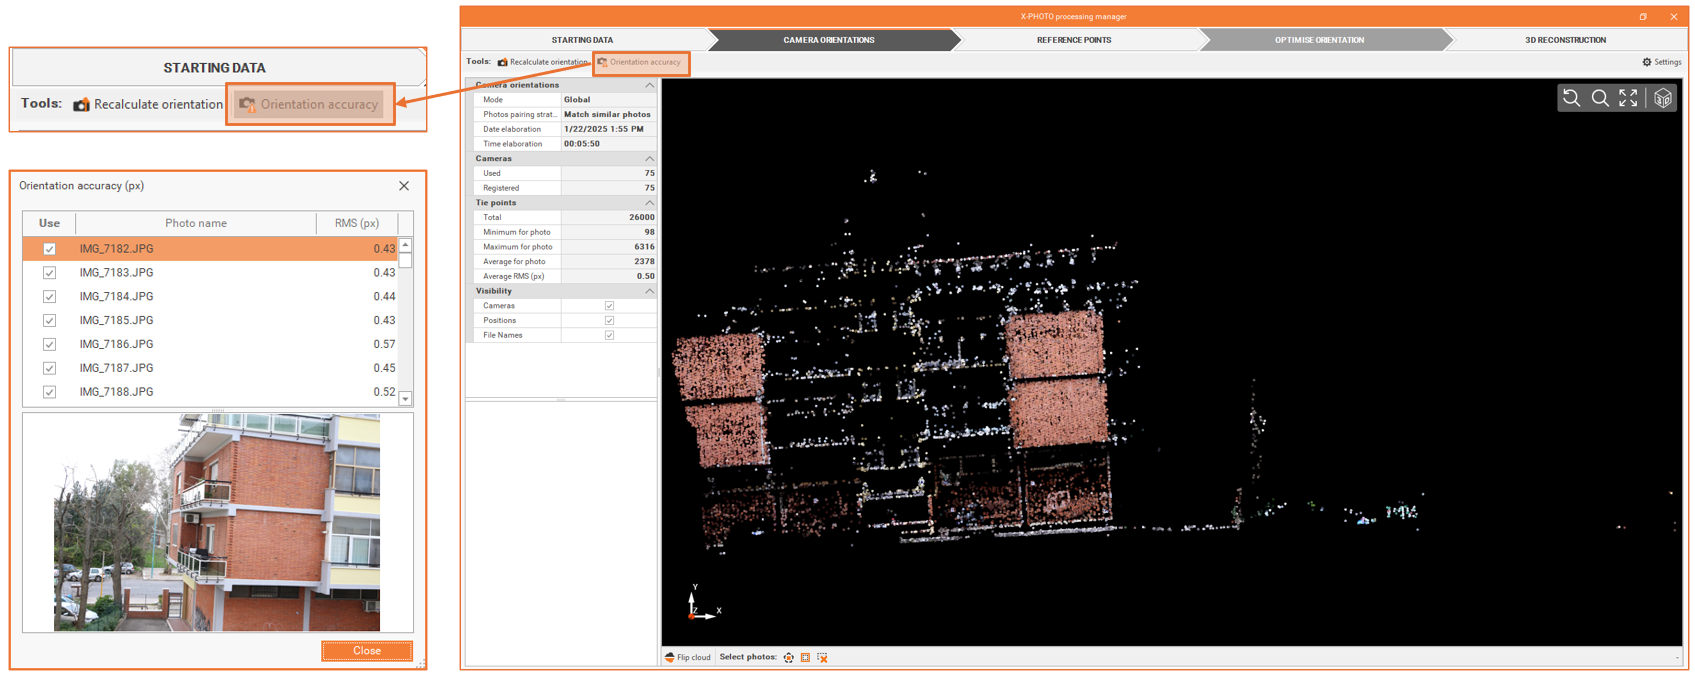Viewport: 1695px width, 677px height.
Task: Click the reset zoom icon in viewport
Action: 1572,98
